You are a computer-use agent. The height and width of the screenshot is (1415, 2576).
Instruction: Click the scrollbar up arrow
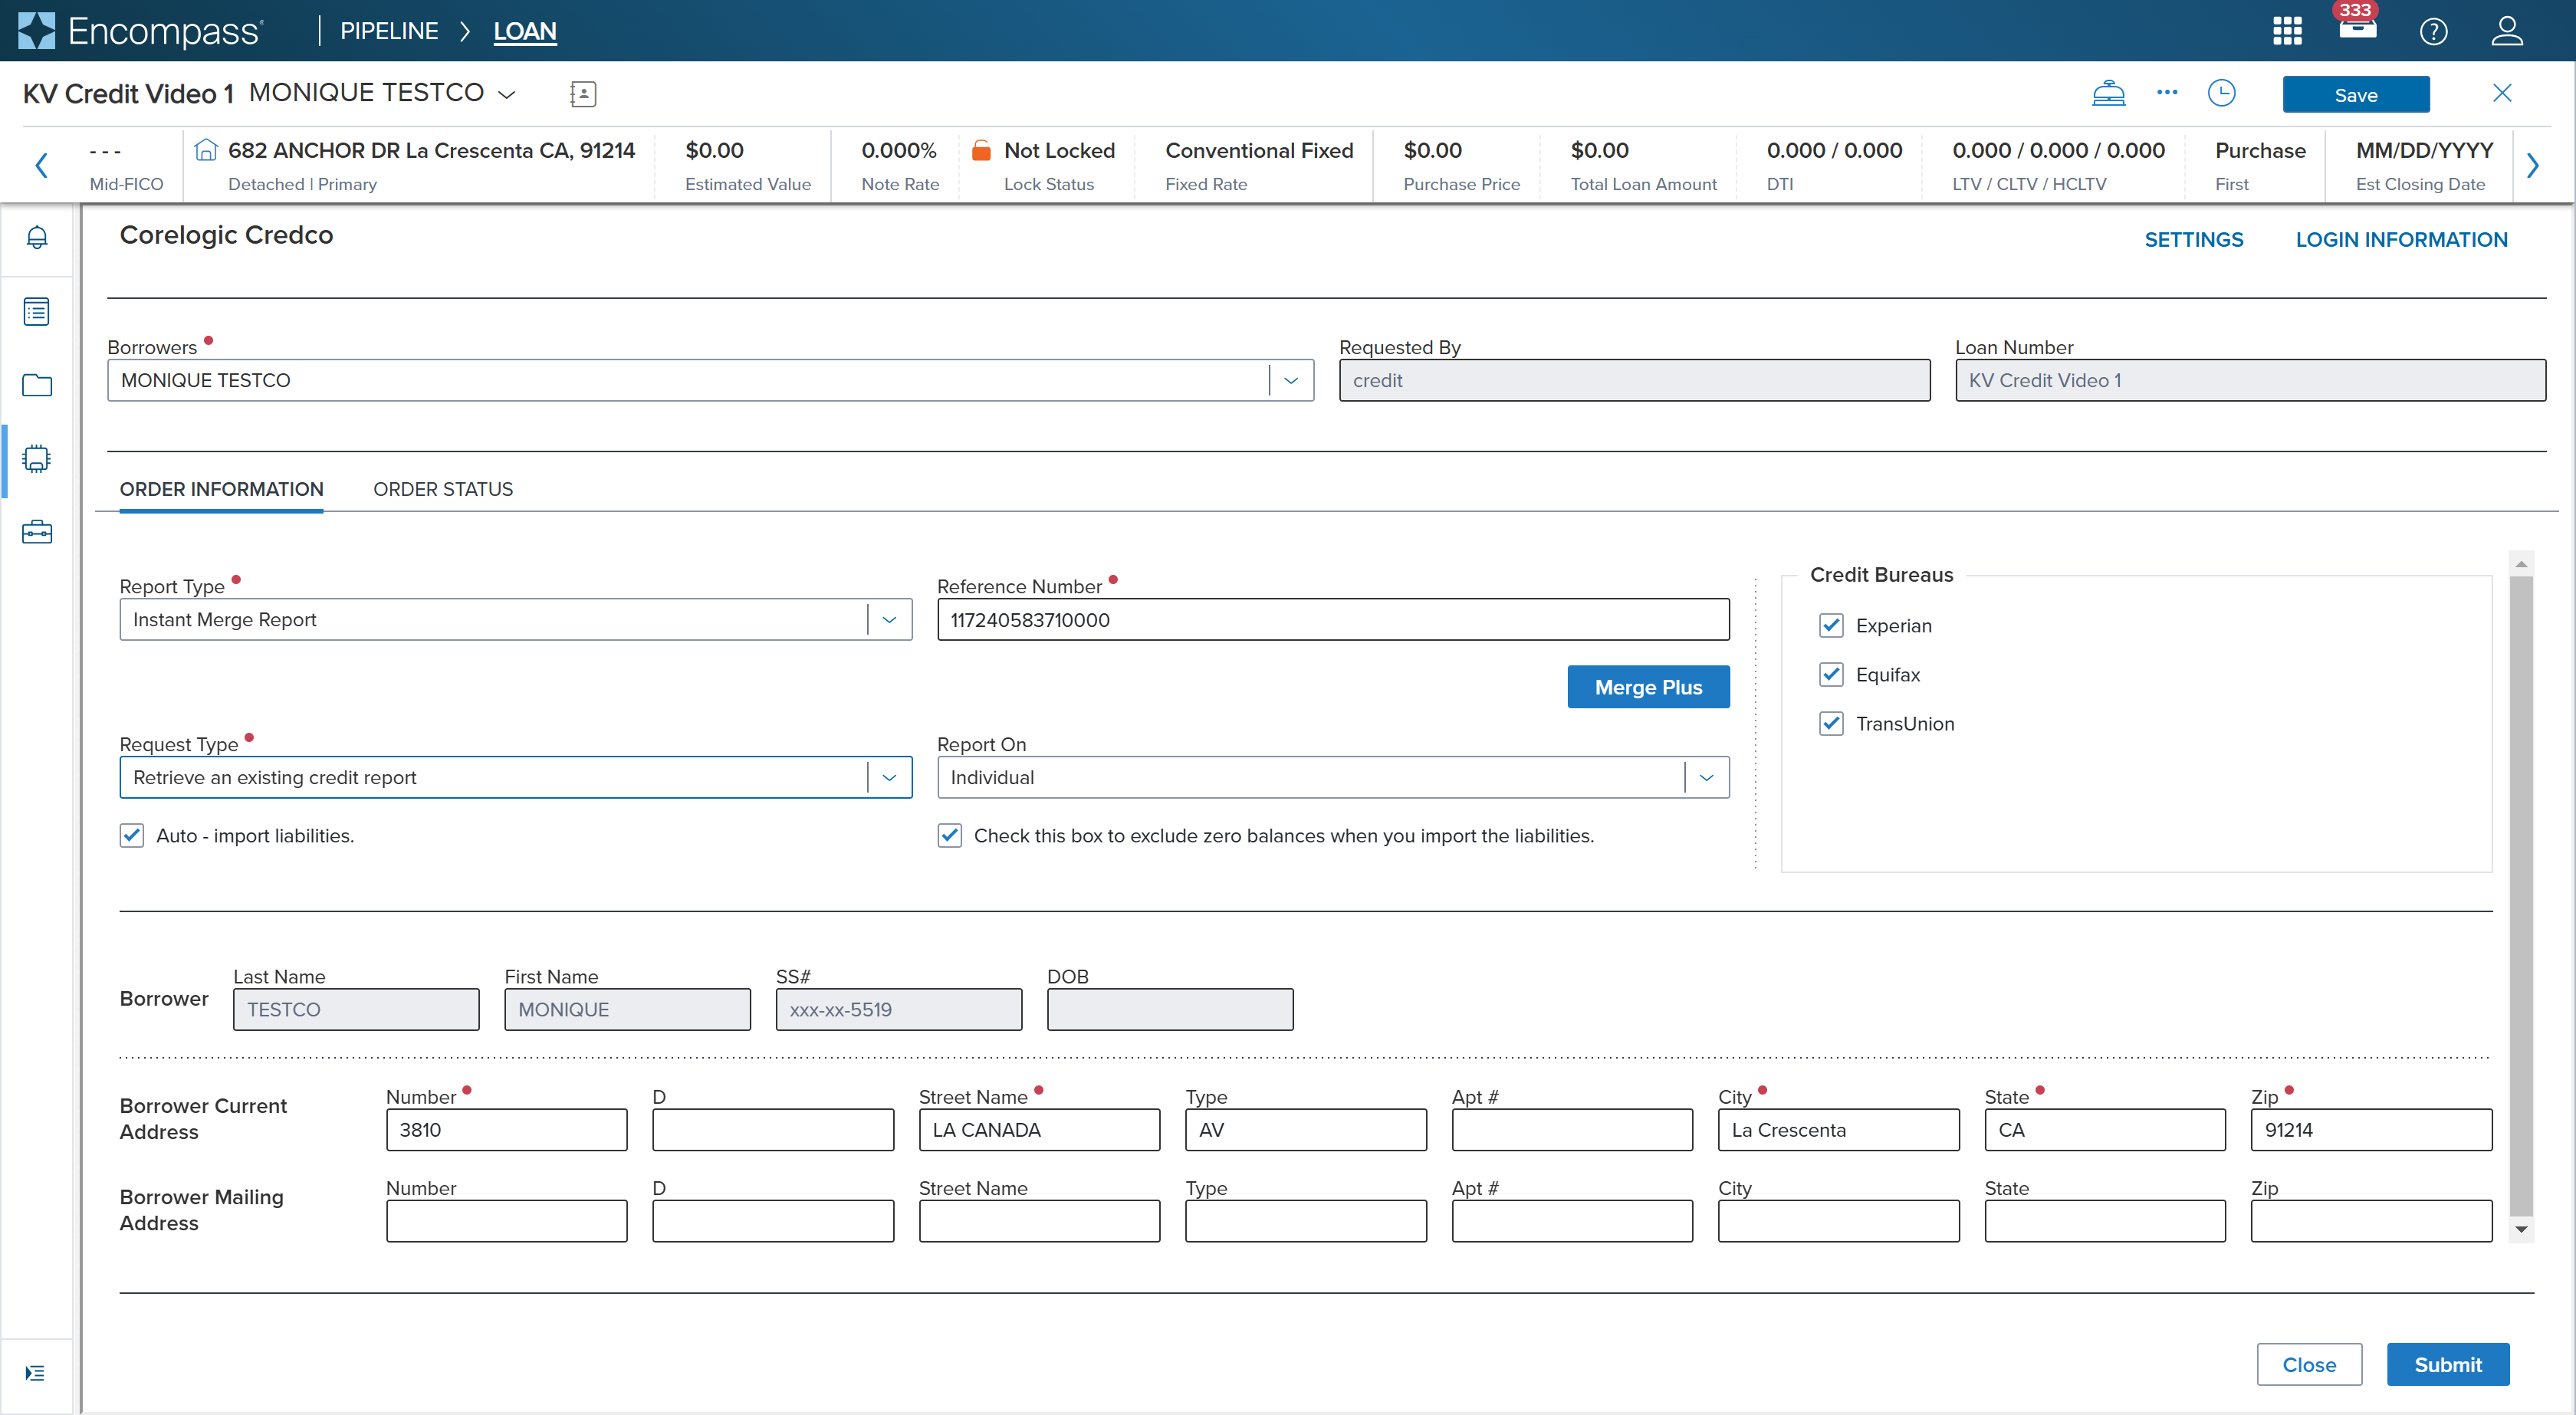click(2521, 564)
